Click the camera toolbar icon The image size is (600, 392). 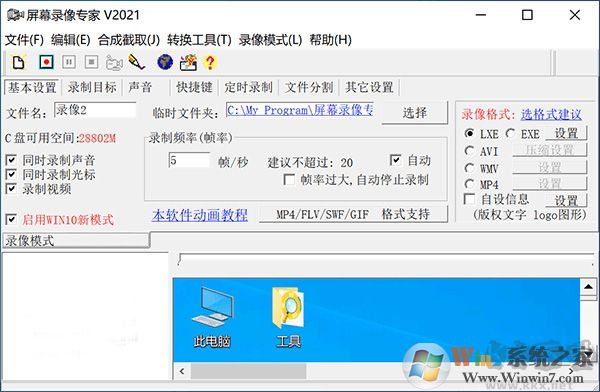pyautogui.click(x=114, y=62)
